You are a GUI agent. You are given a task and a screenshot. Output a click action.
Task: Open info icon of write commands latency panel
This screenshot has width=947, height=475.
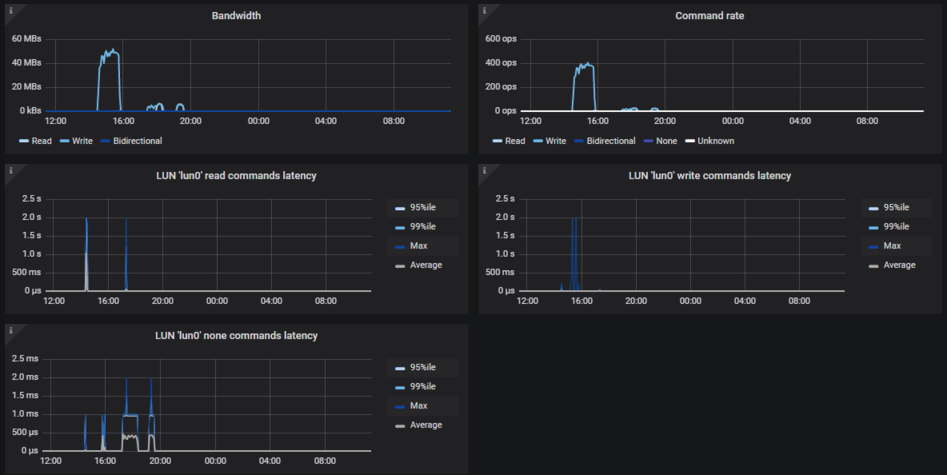pyautogui.click(x=484, y=171)
